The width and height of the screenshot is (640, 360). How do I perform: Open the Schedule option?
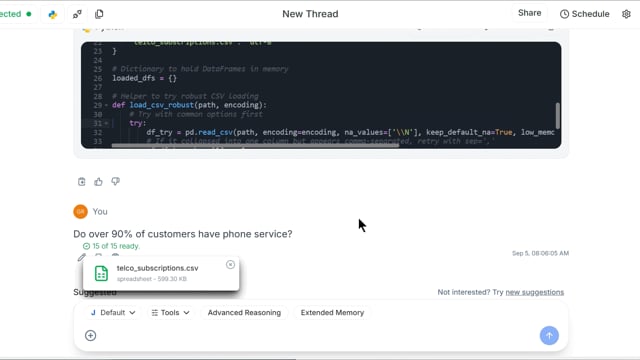click(x=584, y=14)
